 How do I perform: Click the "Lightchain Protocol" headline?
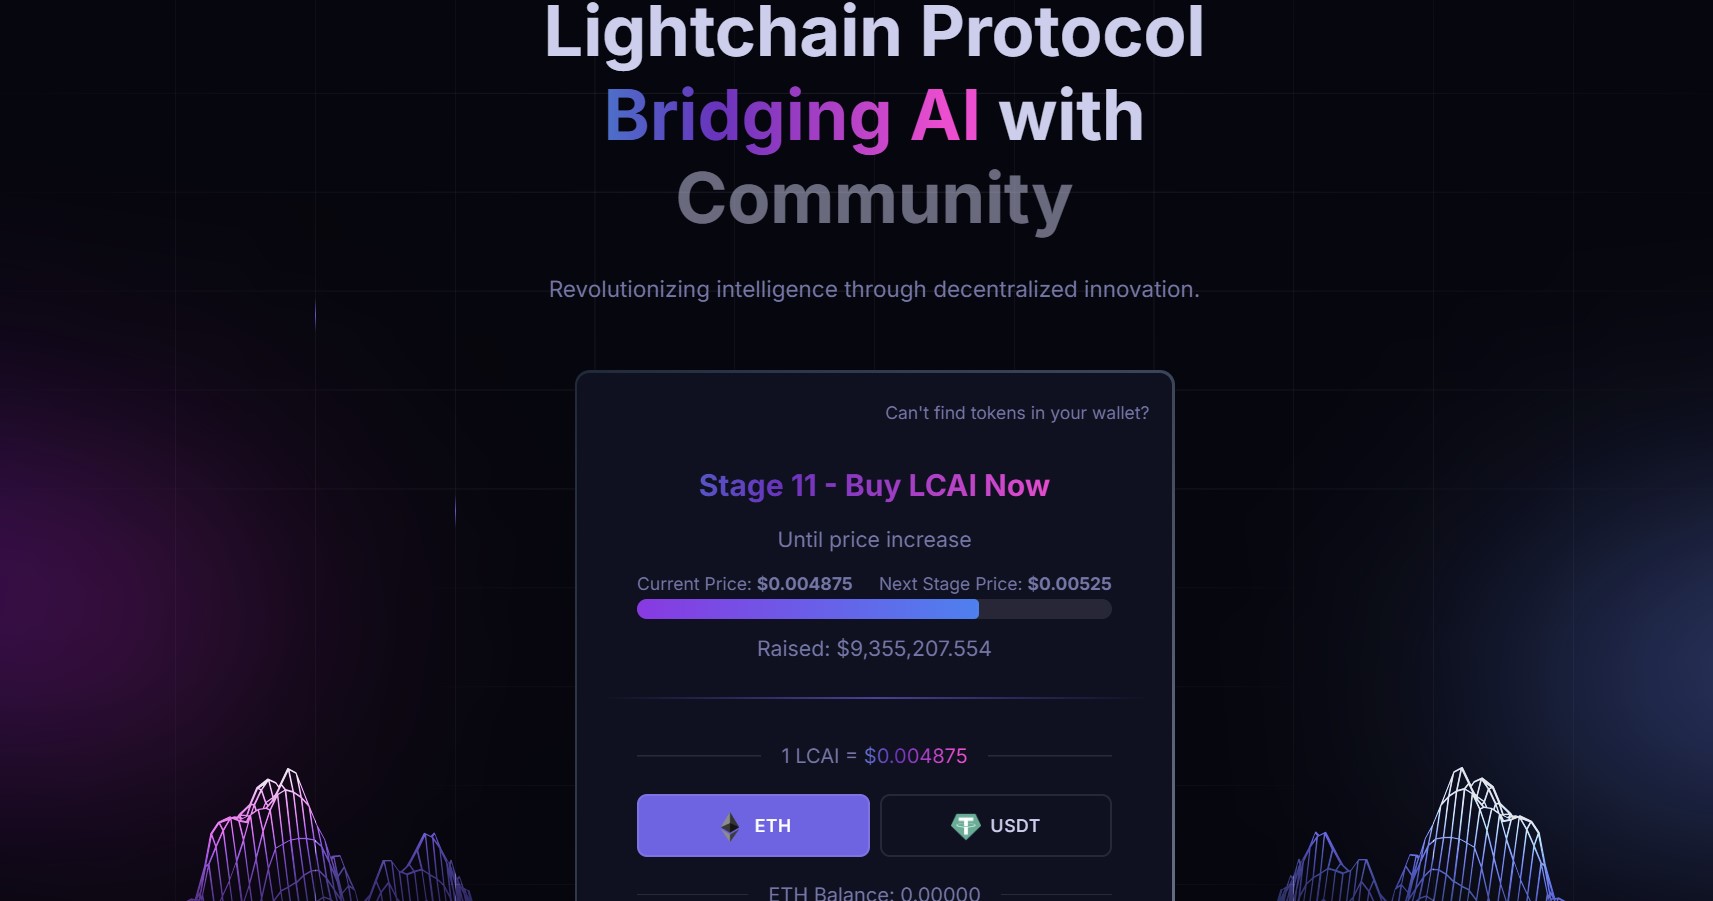[x=874, y=32]
